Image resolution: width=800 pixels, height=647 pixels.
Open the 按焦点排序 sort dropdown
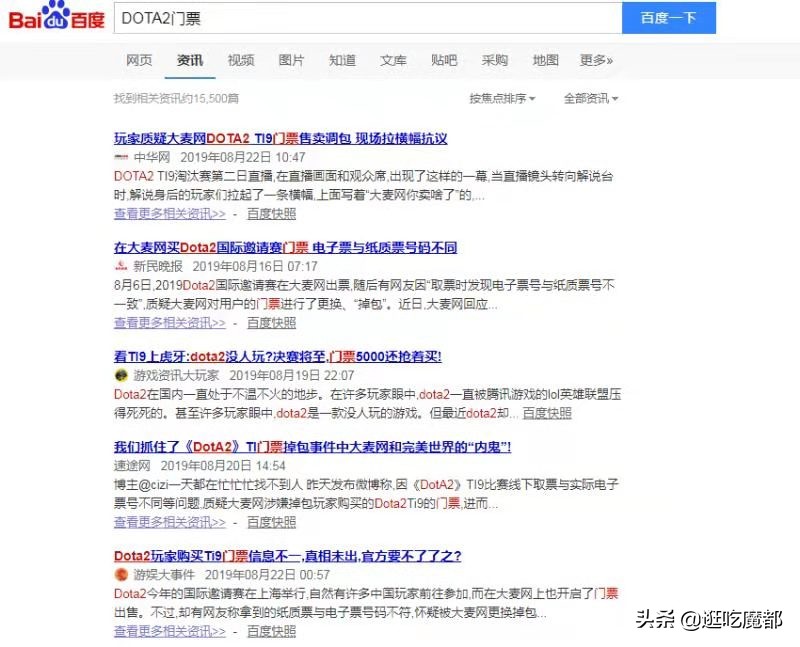coord(503,98)
